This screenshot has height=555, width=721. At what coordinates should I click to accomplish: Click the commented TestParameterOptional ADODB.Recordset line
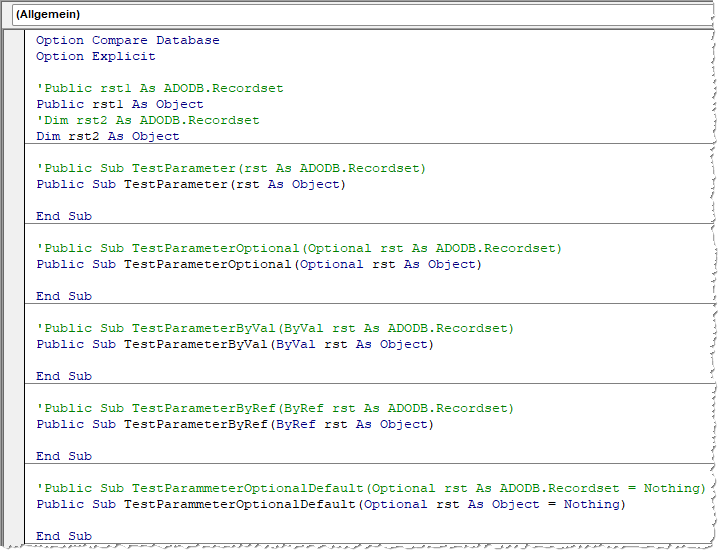298,248
